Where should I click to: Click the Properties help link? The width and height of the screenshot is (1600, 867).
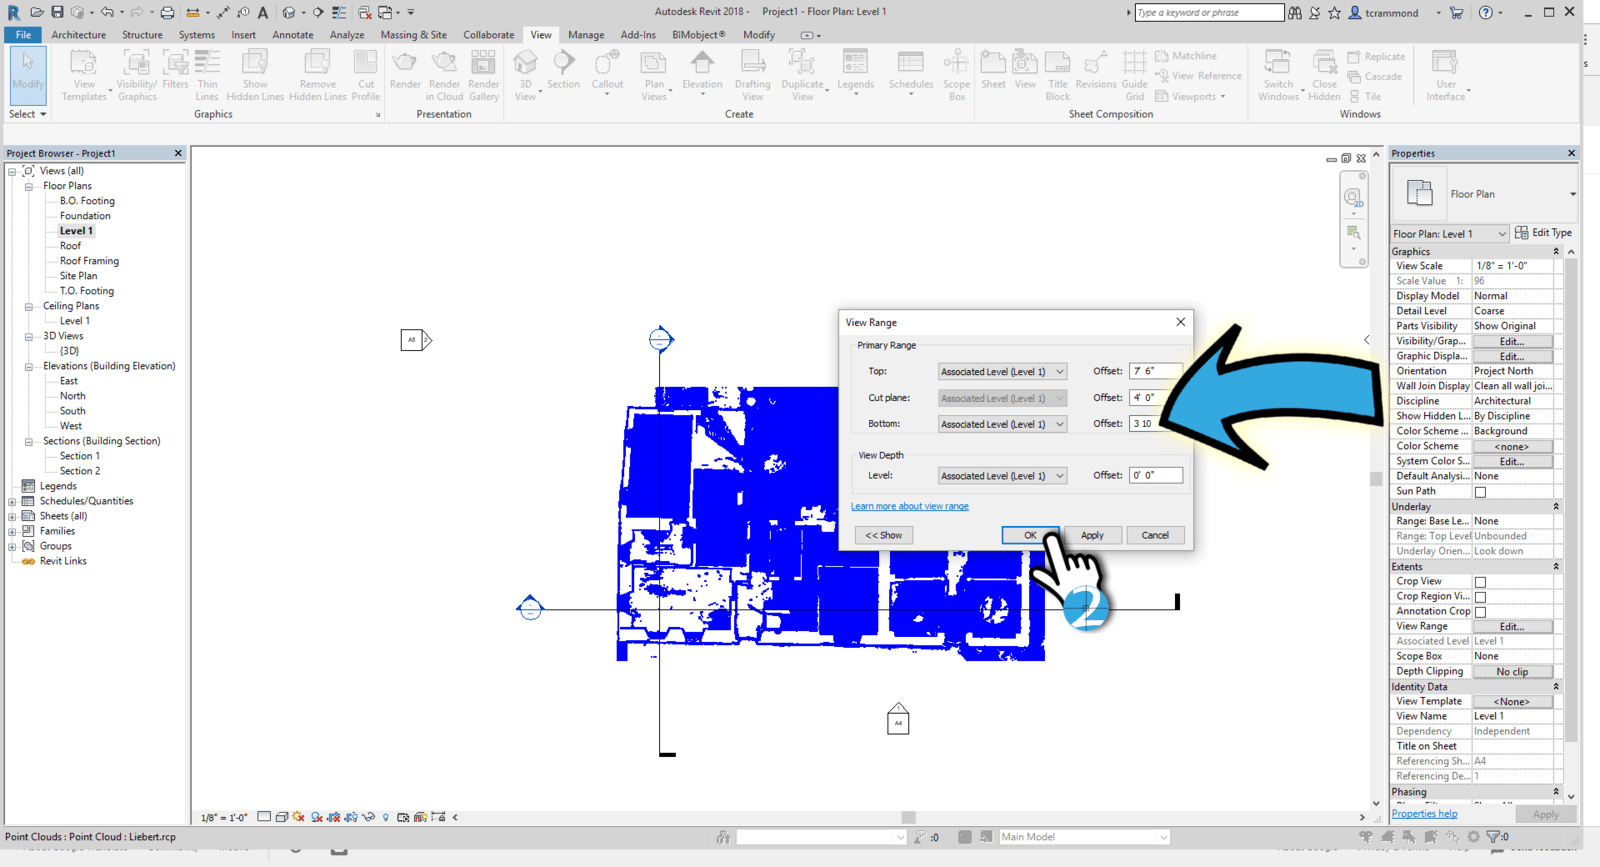pos(1424,814)
